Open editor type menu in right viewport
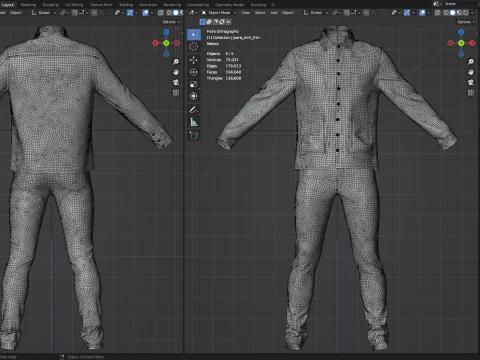This screenshot has height=360, width=480. coord(193,13)
